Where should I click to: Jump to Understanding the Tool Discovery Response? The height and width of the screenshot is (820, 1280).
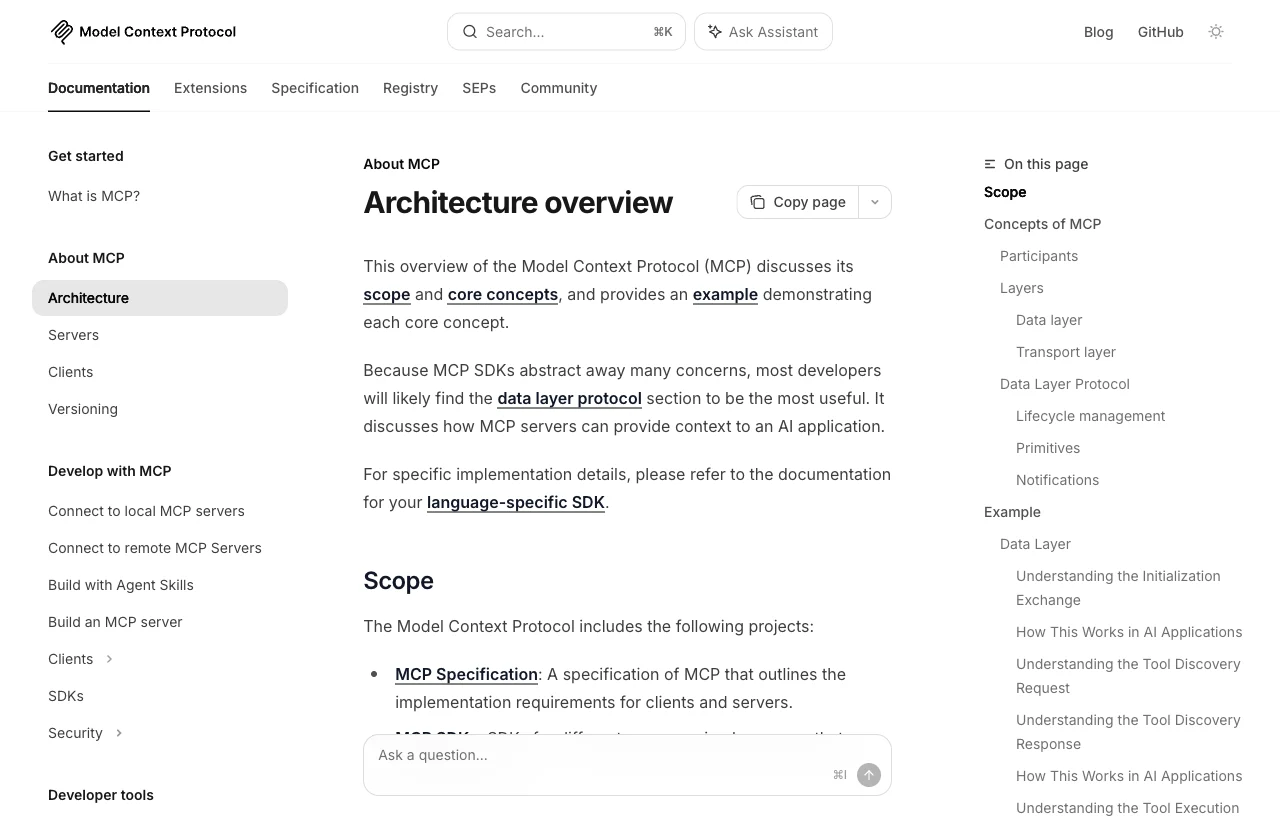coord(1128,732)
